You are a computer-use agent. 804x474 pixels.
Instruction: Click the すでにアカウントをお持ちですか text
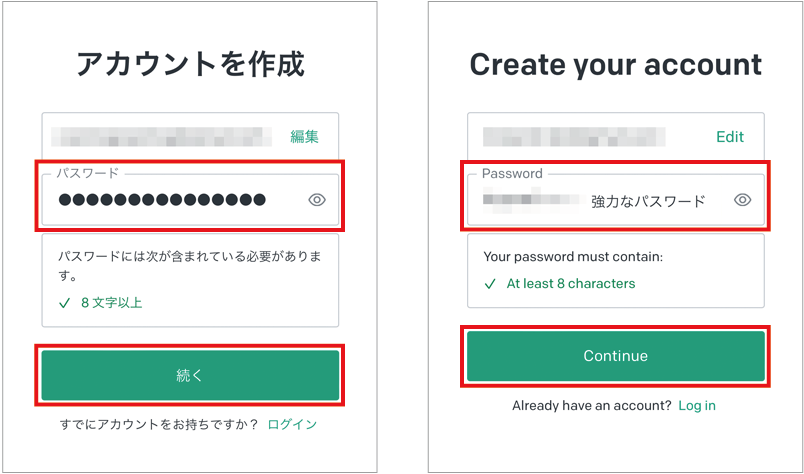[x=159, y=424]
